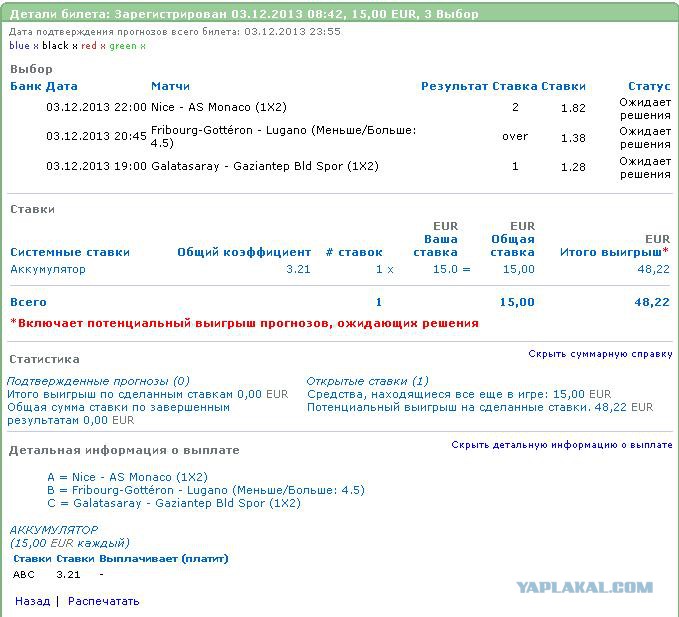The image size is (679, 617).
Task: Select the Fribourg-Gottéron - Lugano match
Action: click(283, 137)
